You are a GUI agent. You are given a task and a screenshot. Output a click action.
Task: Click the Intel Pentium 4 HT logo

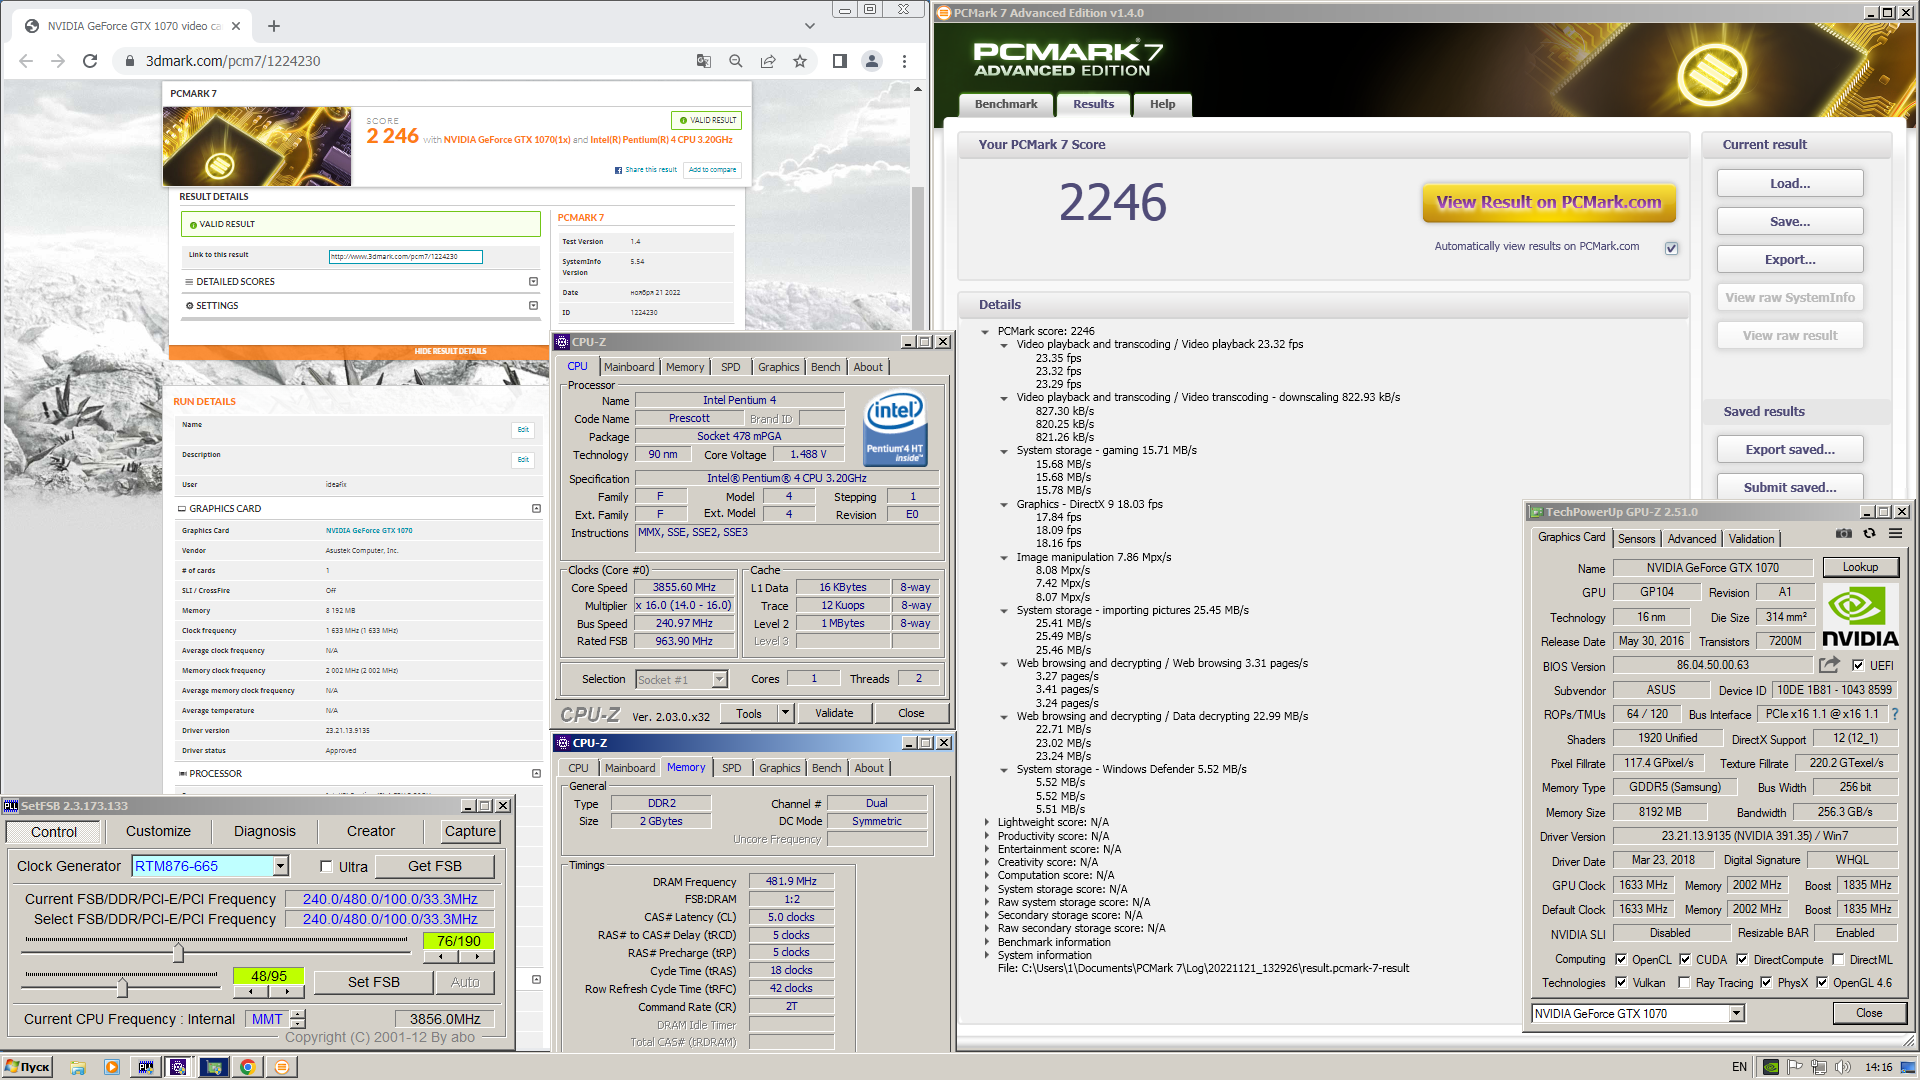click(895, 429)
